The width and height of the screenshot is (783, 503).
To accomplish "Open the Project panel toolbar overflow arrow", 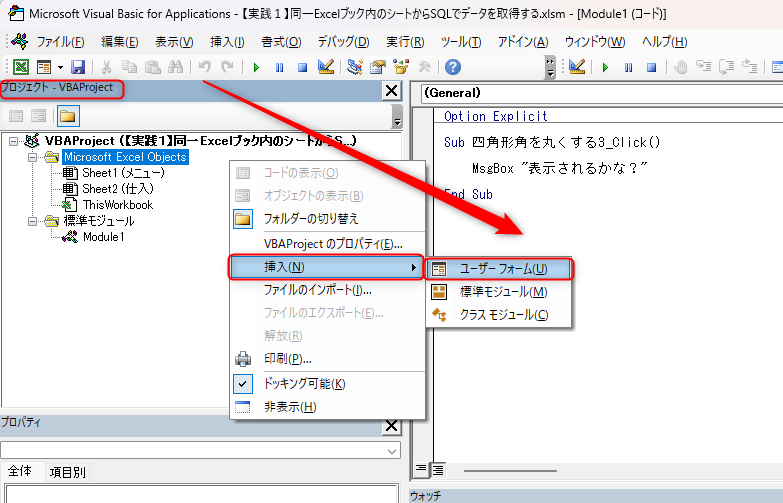I will (x=397, y=117).
